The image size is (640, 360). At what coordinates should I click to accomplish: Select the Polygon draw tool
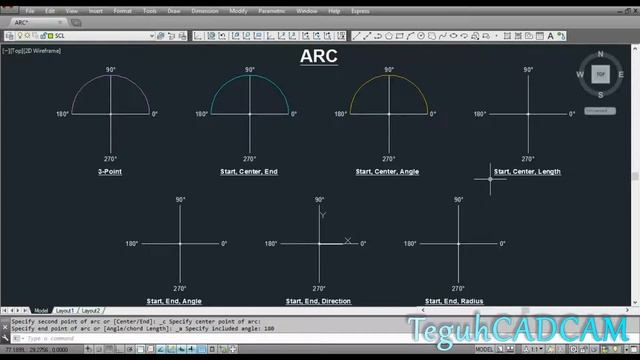point(389,36)
